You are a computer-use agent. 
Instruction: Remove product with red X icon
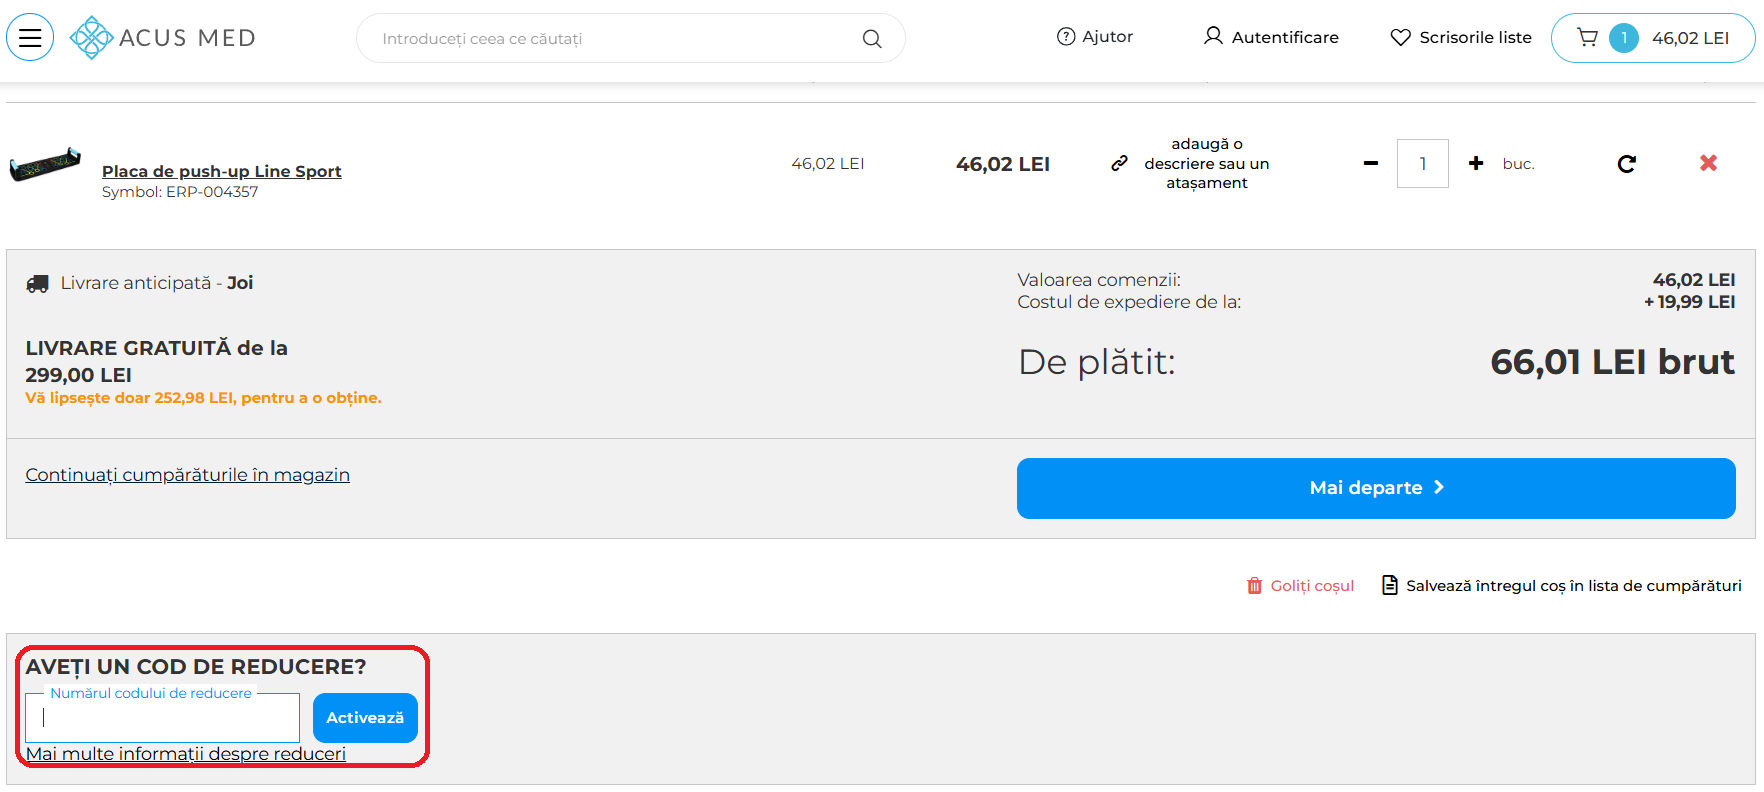click(1709, 163)
